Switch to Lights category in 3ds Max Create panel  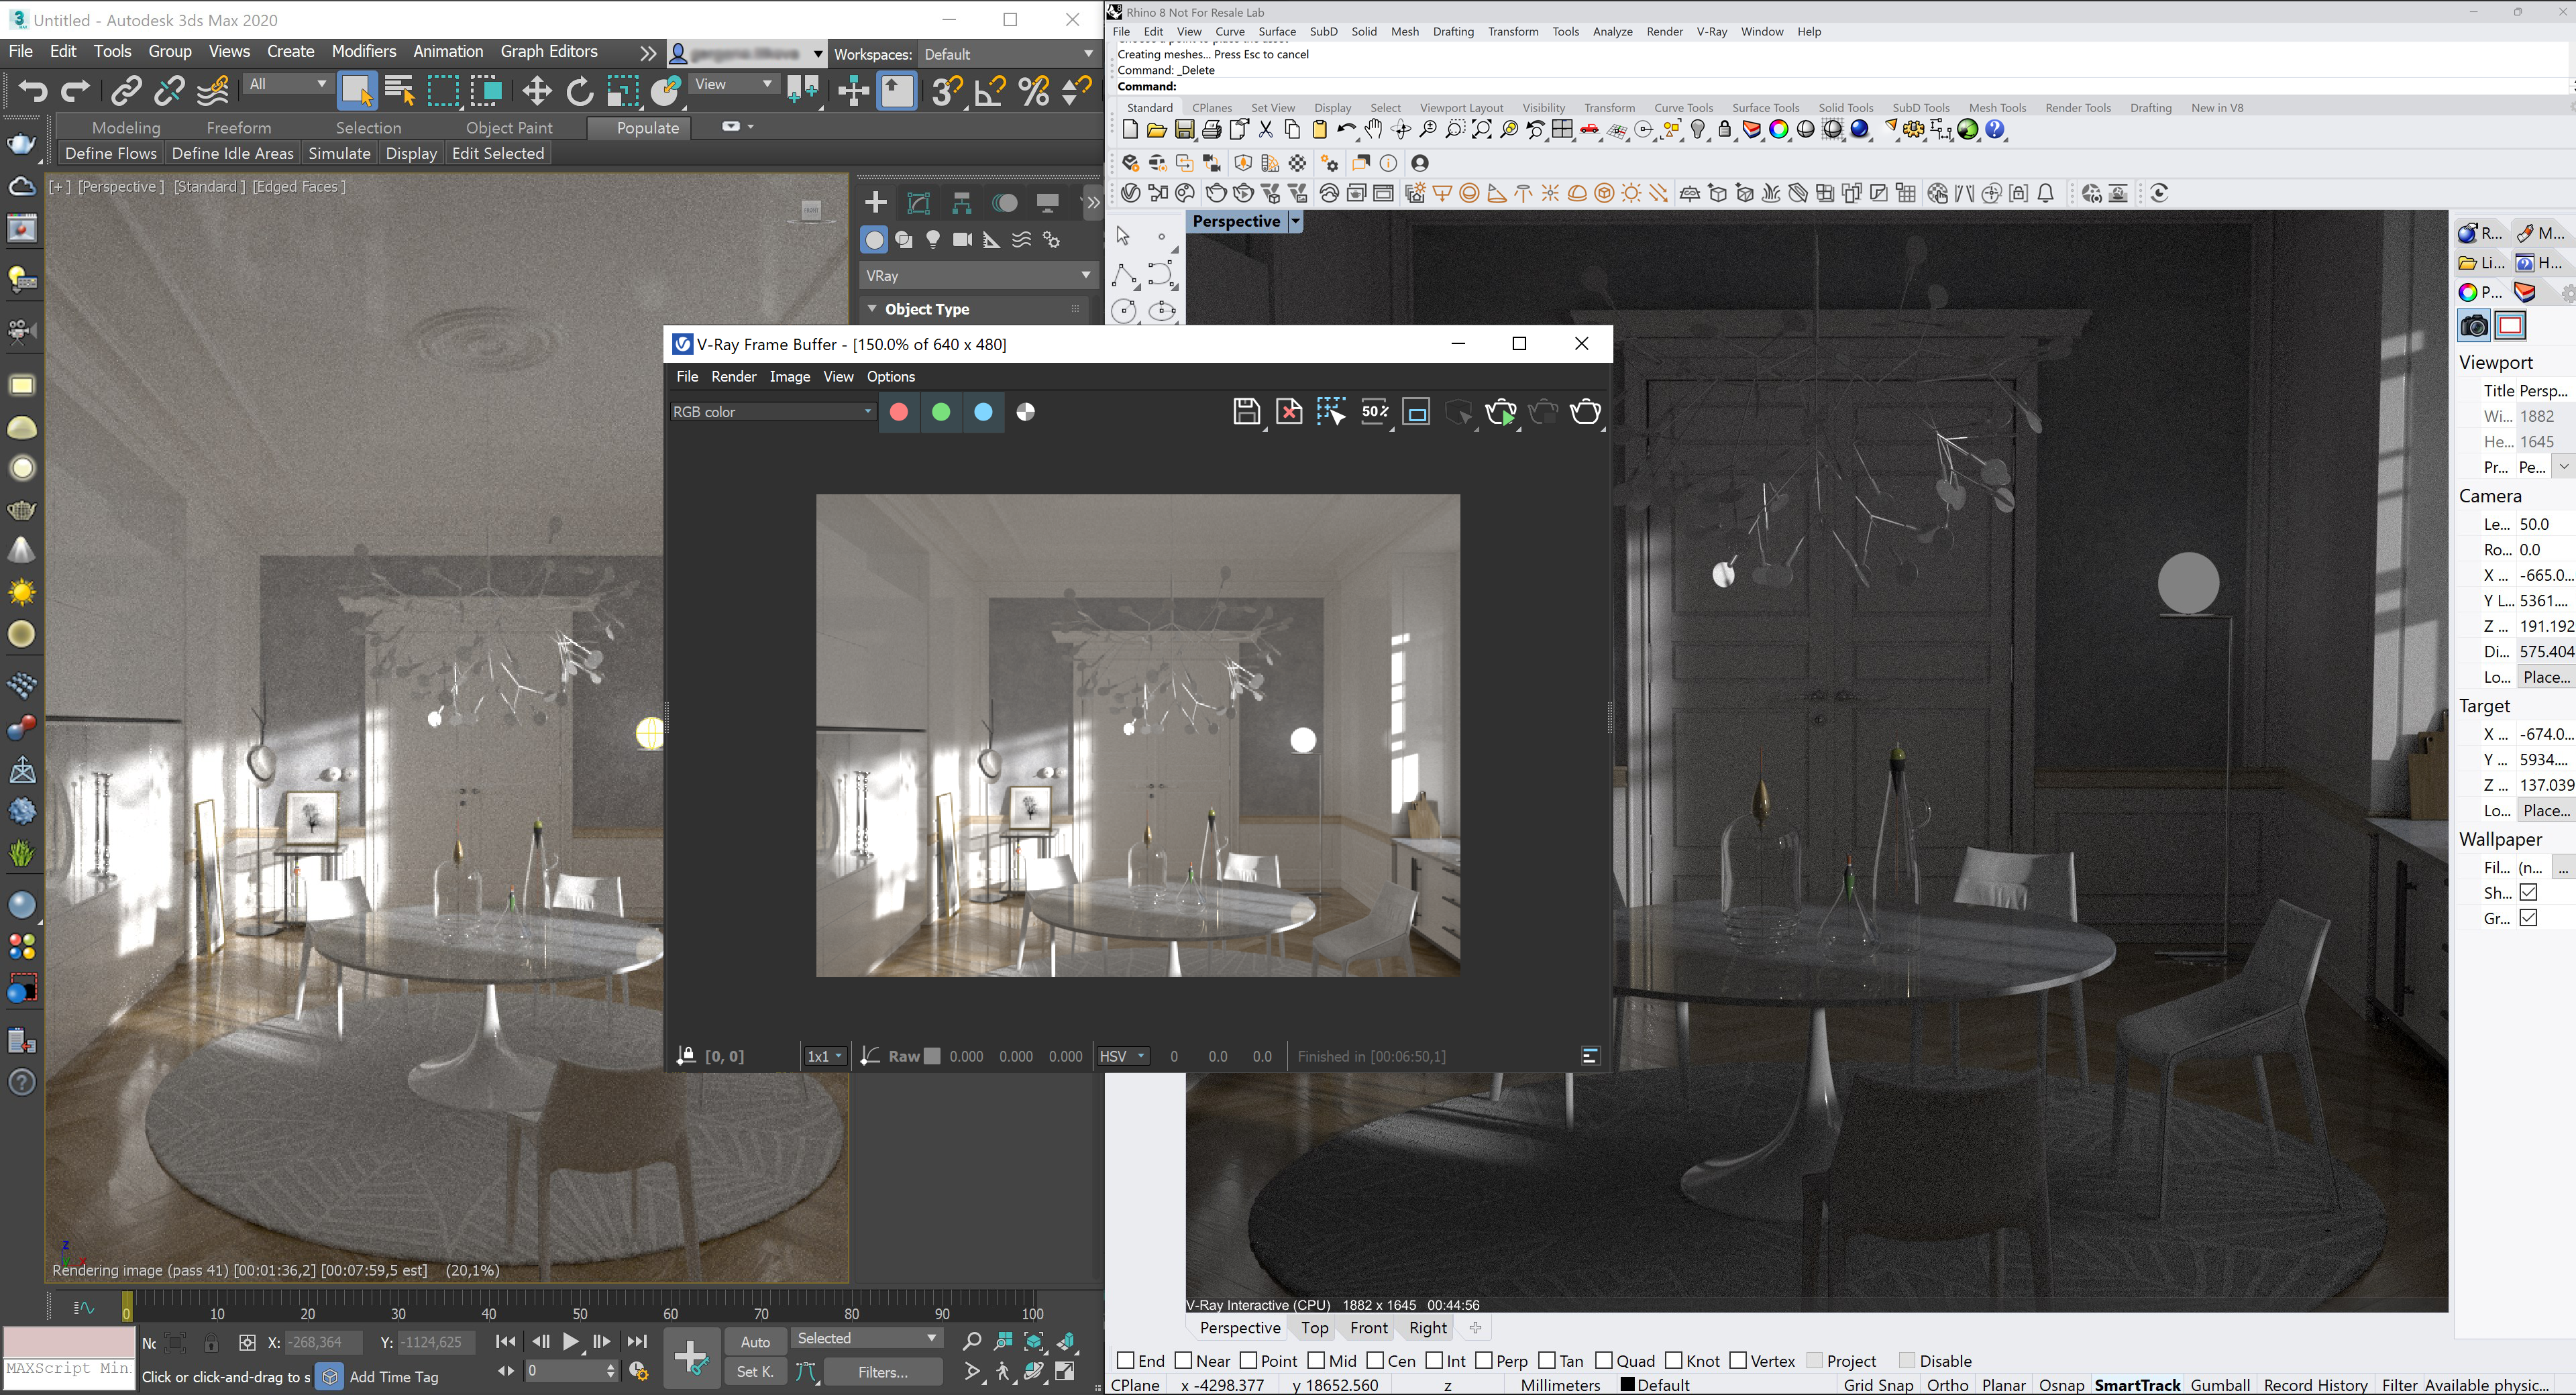932,240
